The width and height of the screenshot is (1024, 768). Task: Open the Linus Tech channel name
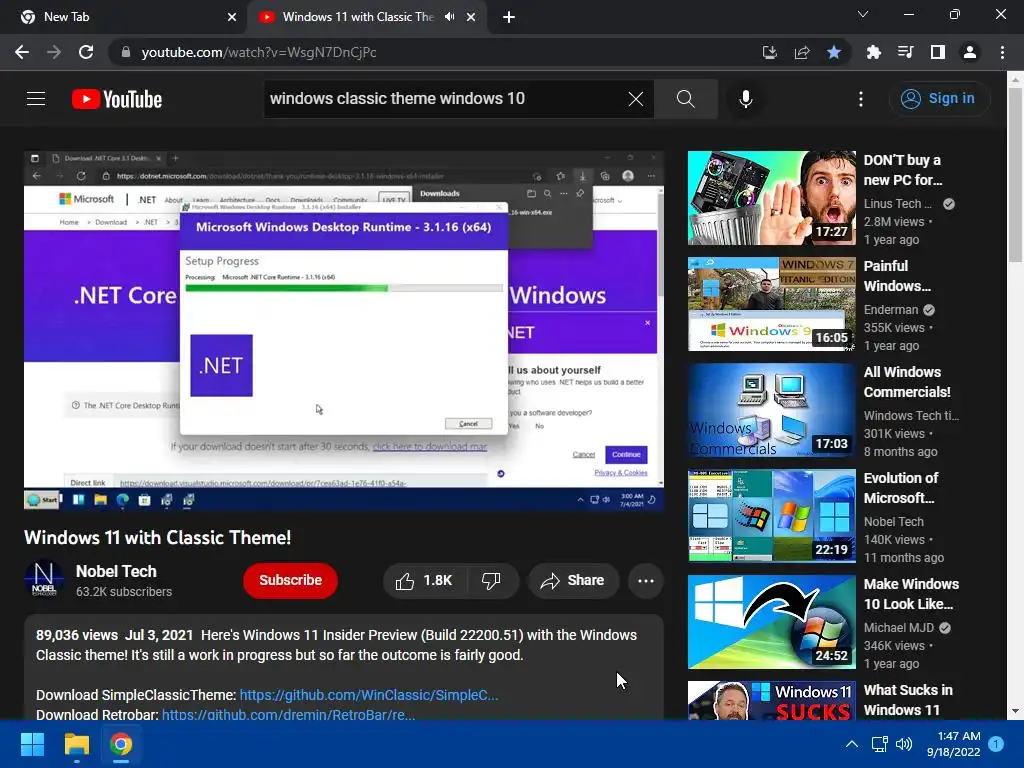click(897, 204)
